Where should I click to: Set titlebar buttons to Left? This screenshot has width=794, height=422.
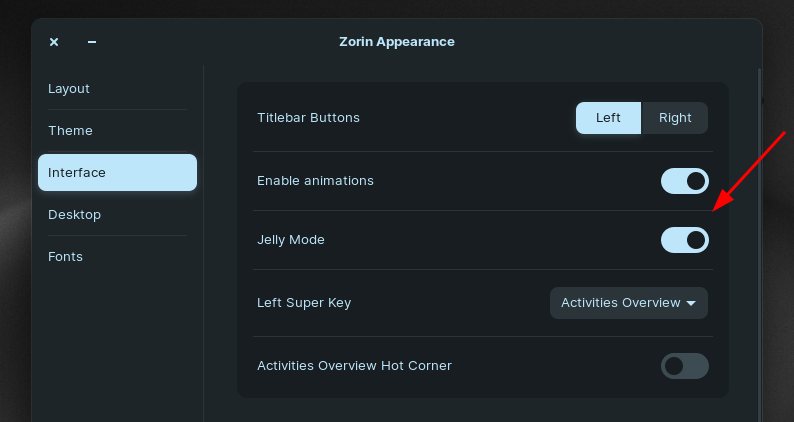(x=608, y=118)
